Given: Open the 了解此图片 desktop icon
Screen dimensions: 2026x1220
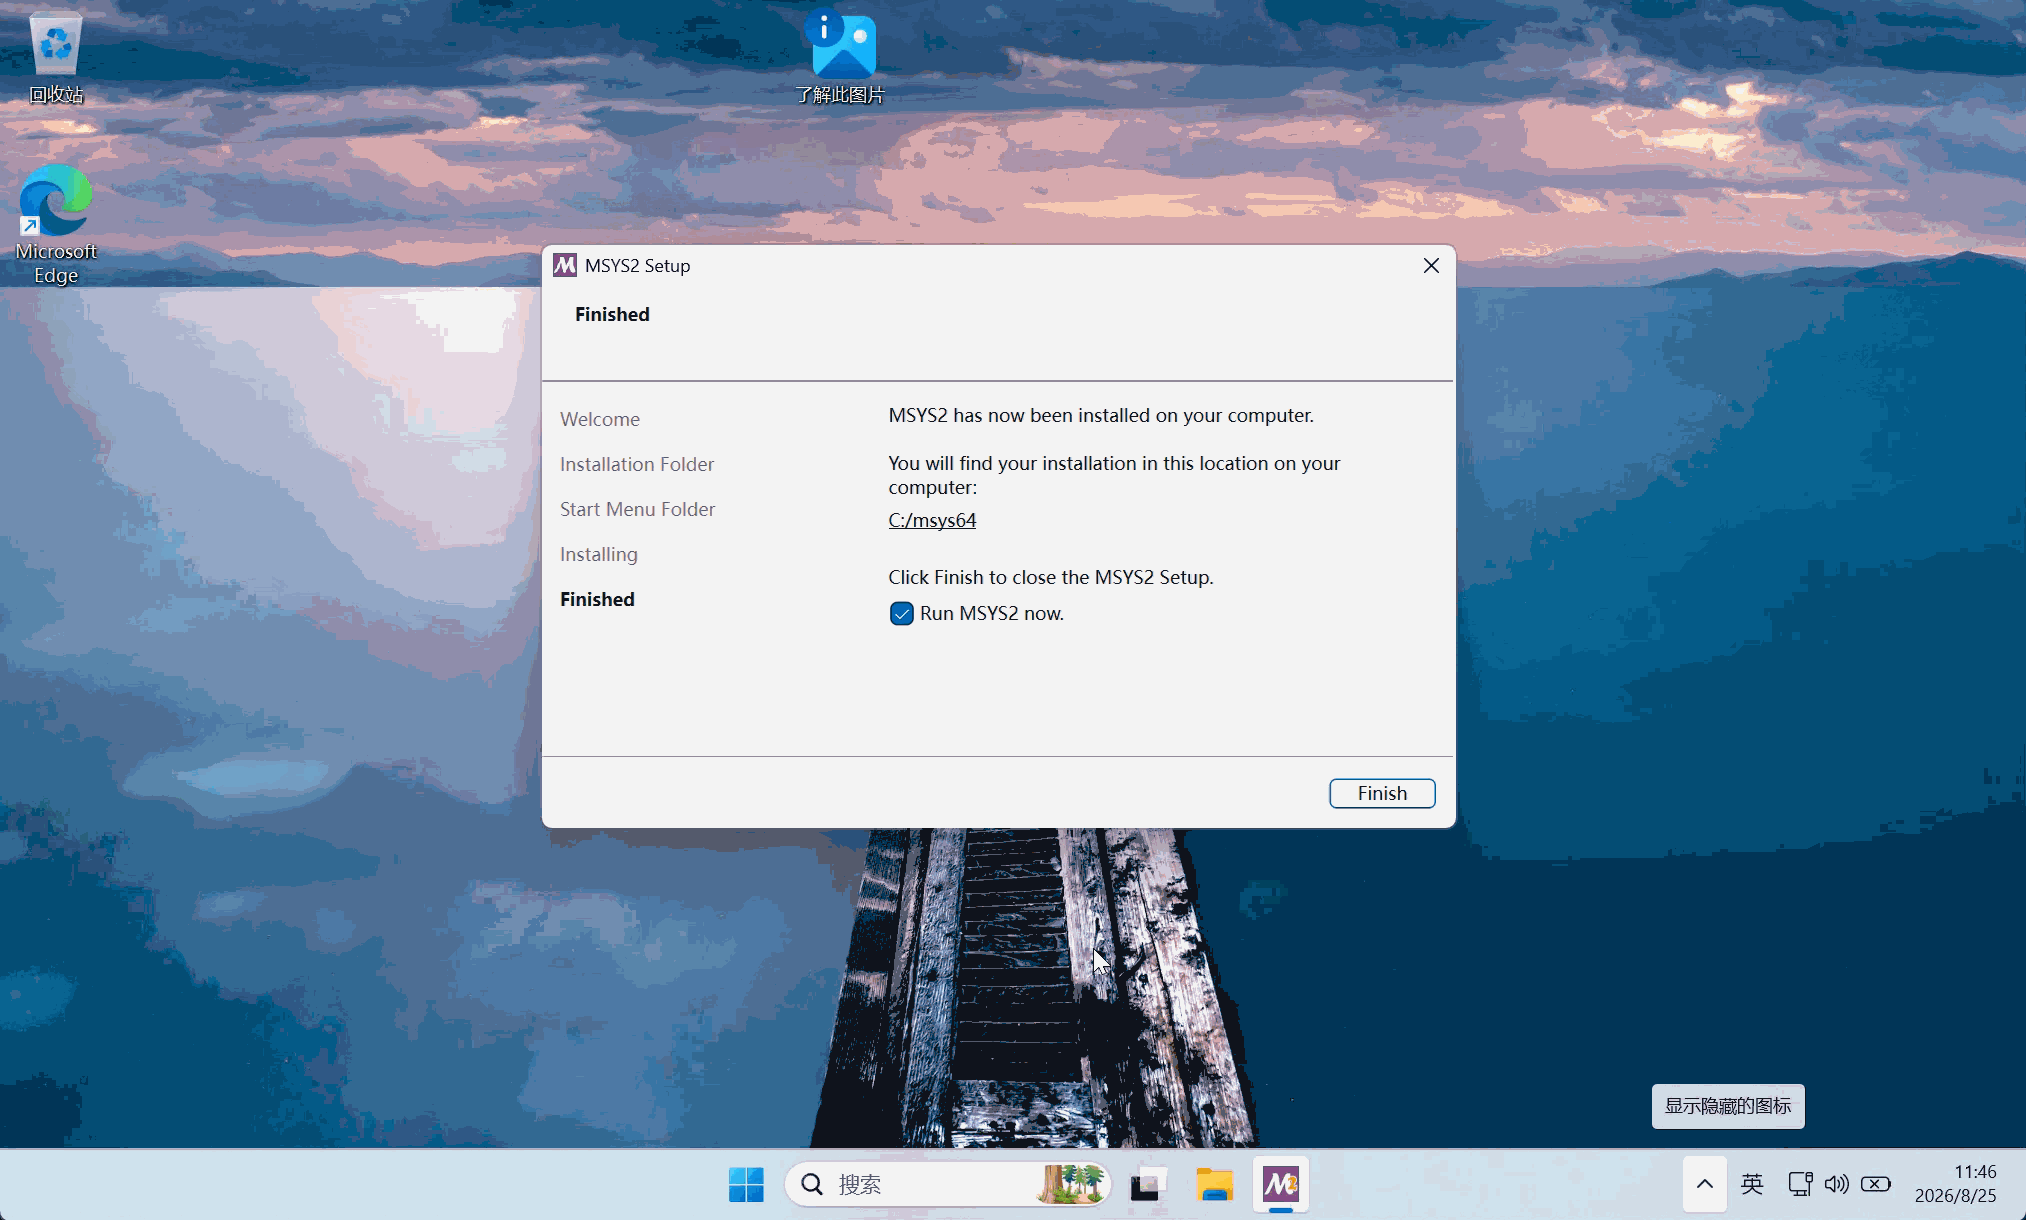Looking at the screenshot, I should coord(841,58).
